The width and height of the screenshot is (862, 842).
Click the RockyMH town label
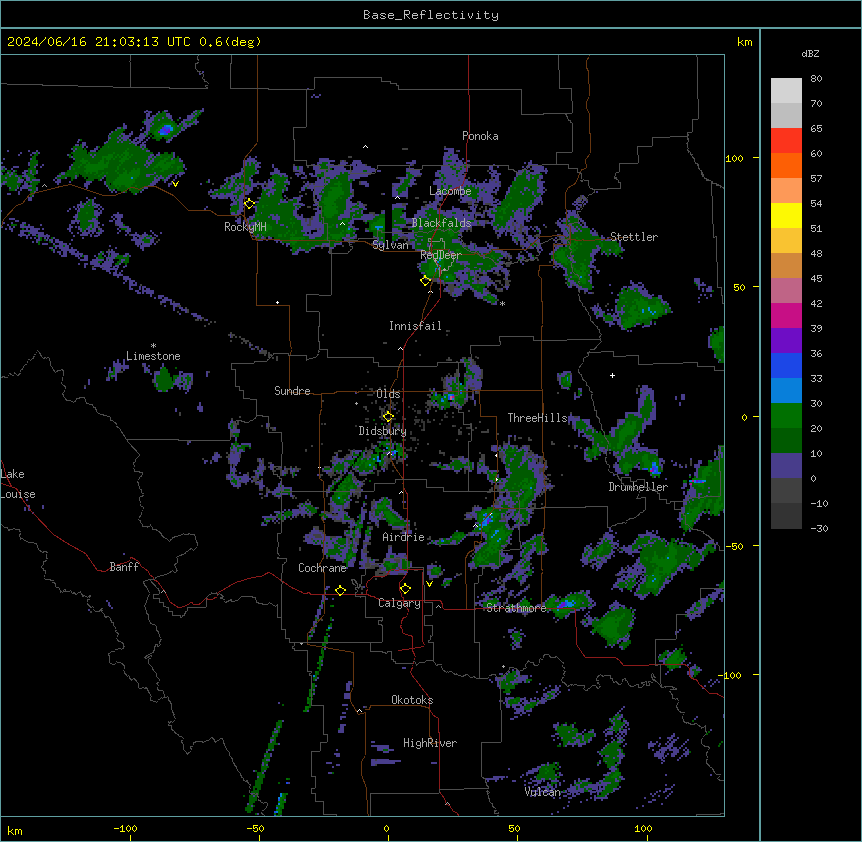(x=245, y=227)
